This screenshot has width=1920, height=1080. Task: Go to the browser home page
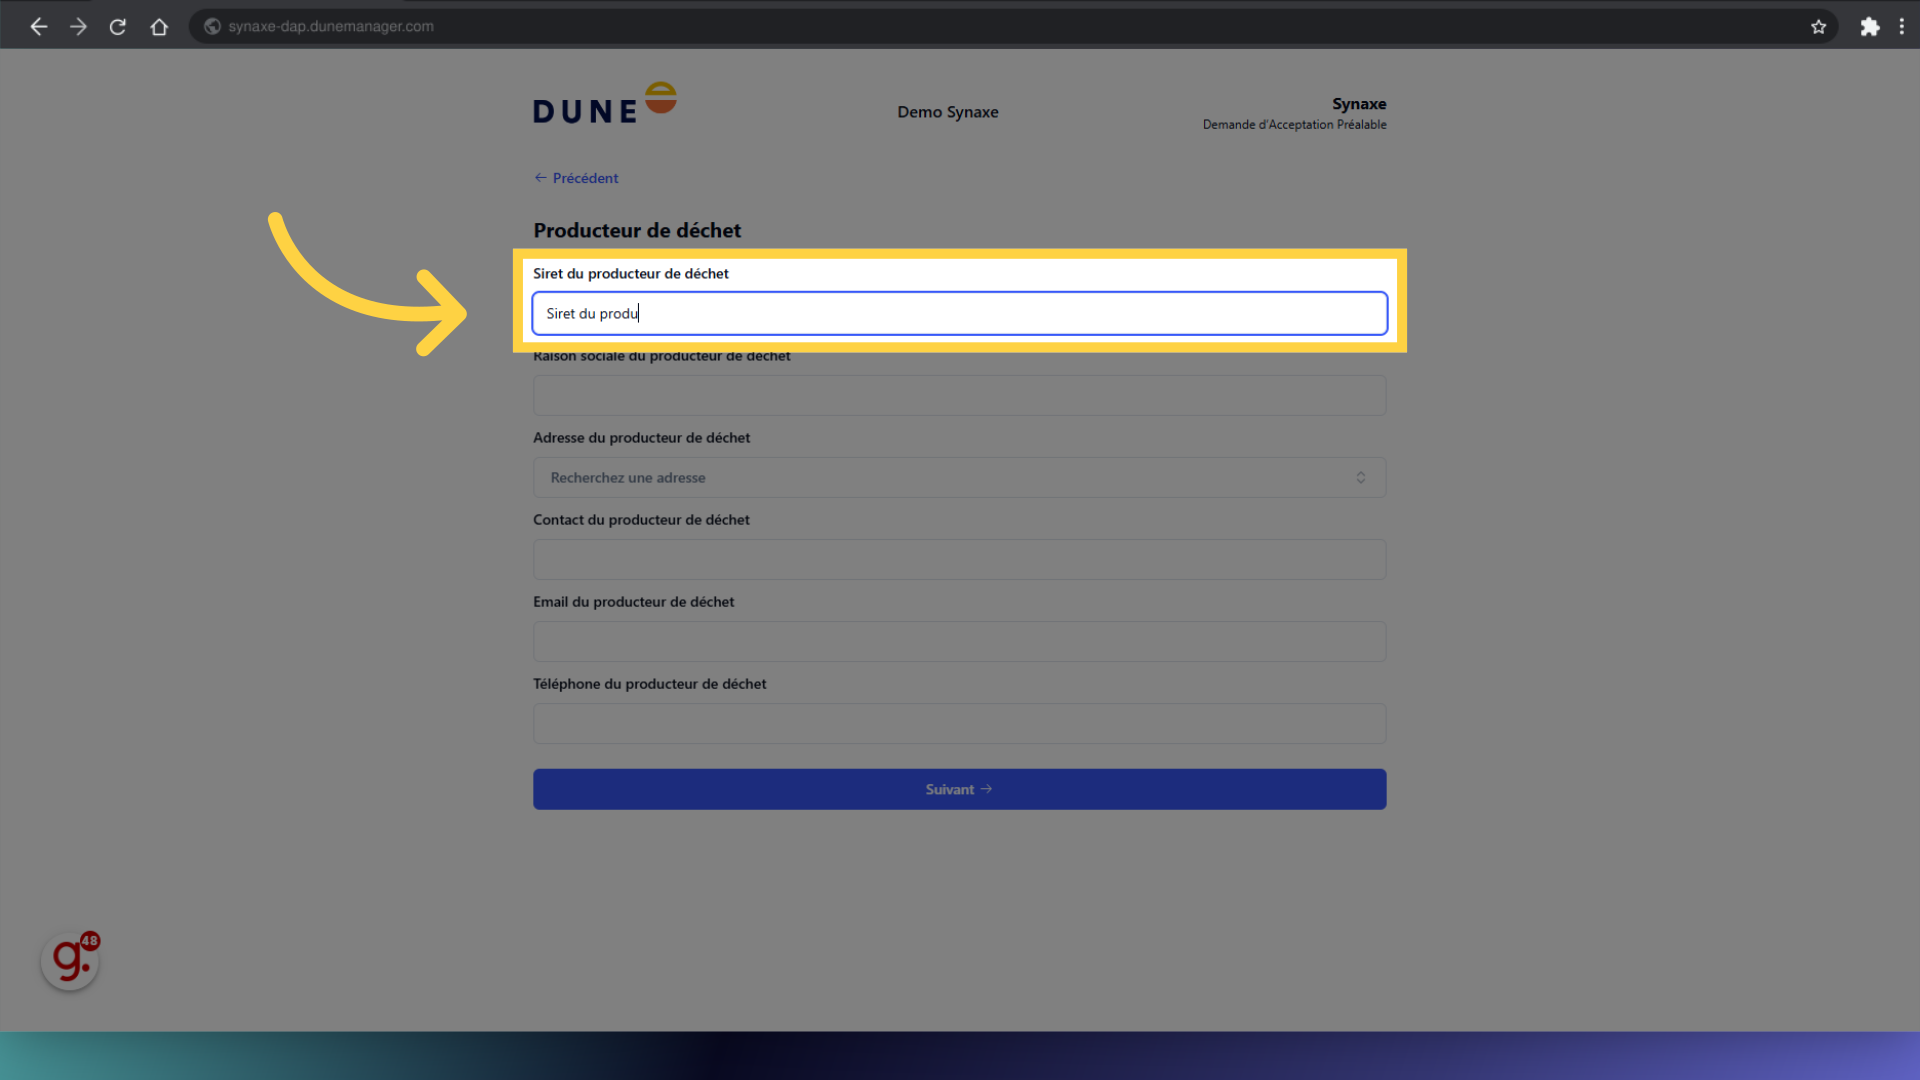click(159, 27)
